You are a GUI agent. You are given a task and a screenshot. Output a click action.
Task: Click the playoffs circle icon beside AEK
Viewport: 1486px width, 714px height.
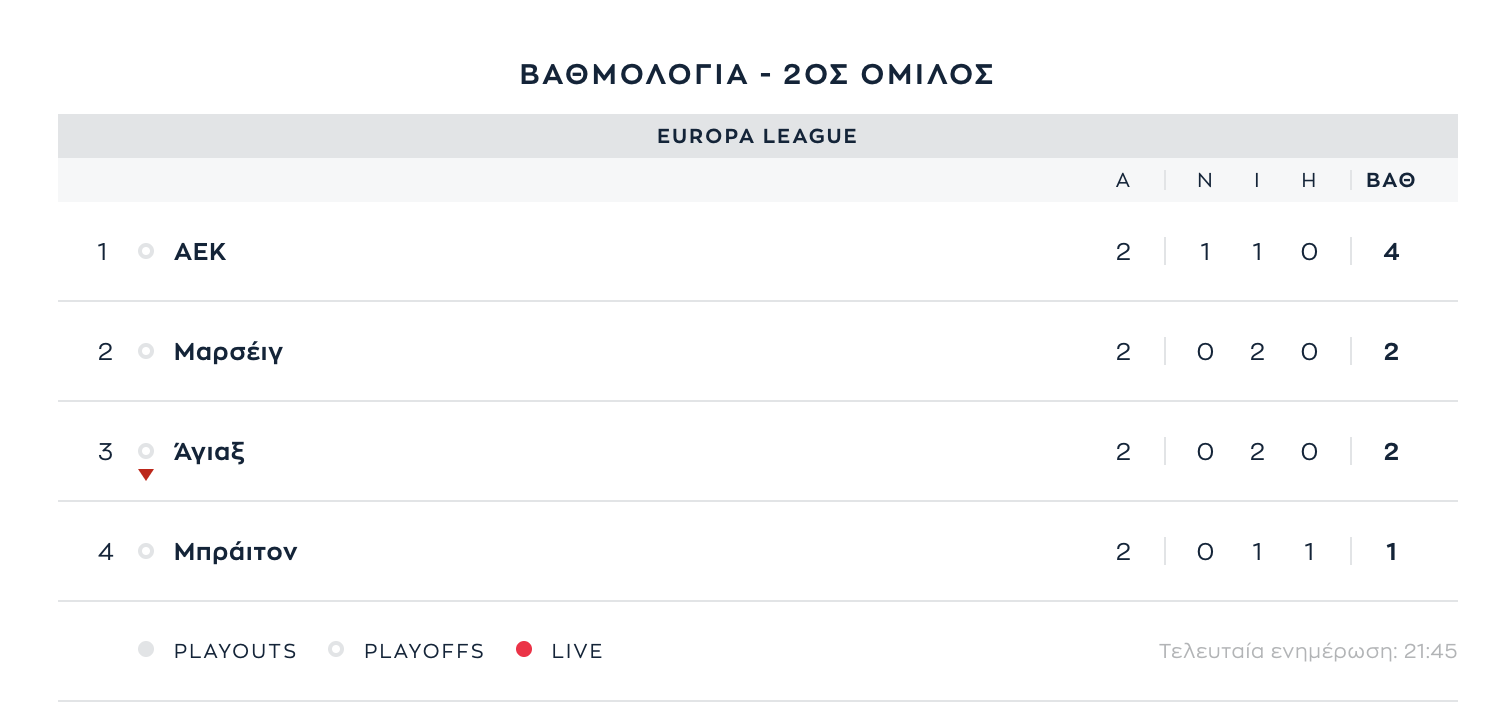point(146,251)
